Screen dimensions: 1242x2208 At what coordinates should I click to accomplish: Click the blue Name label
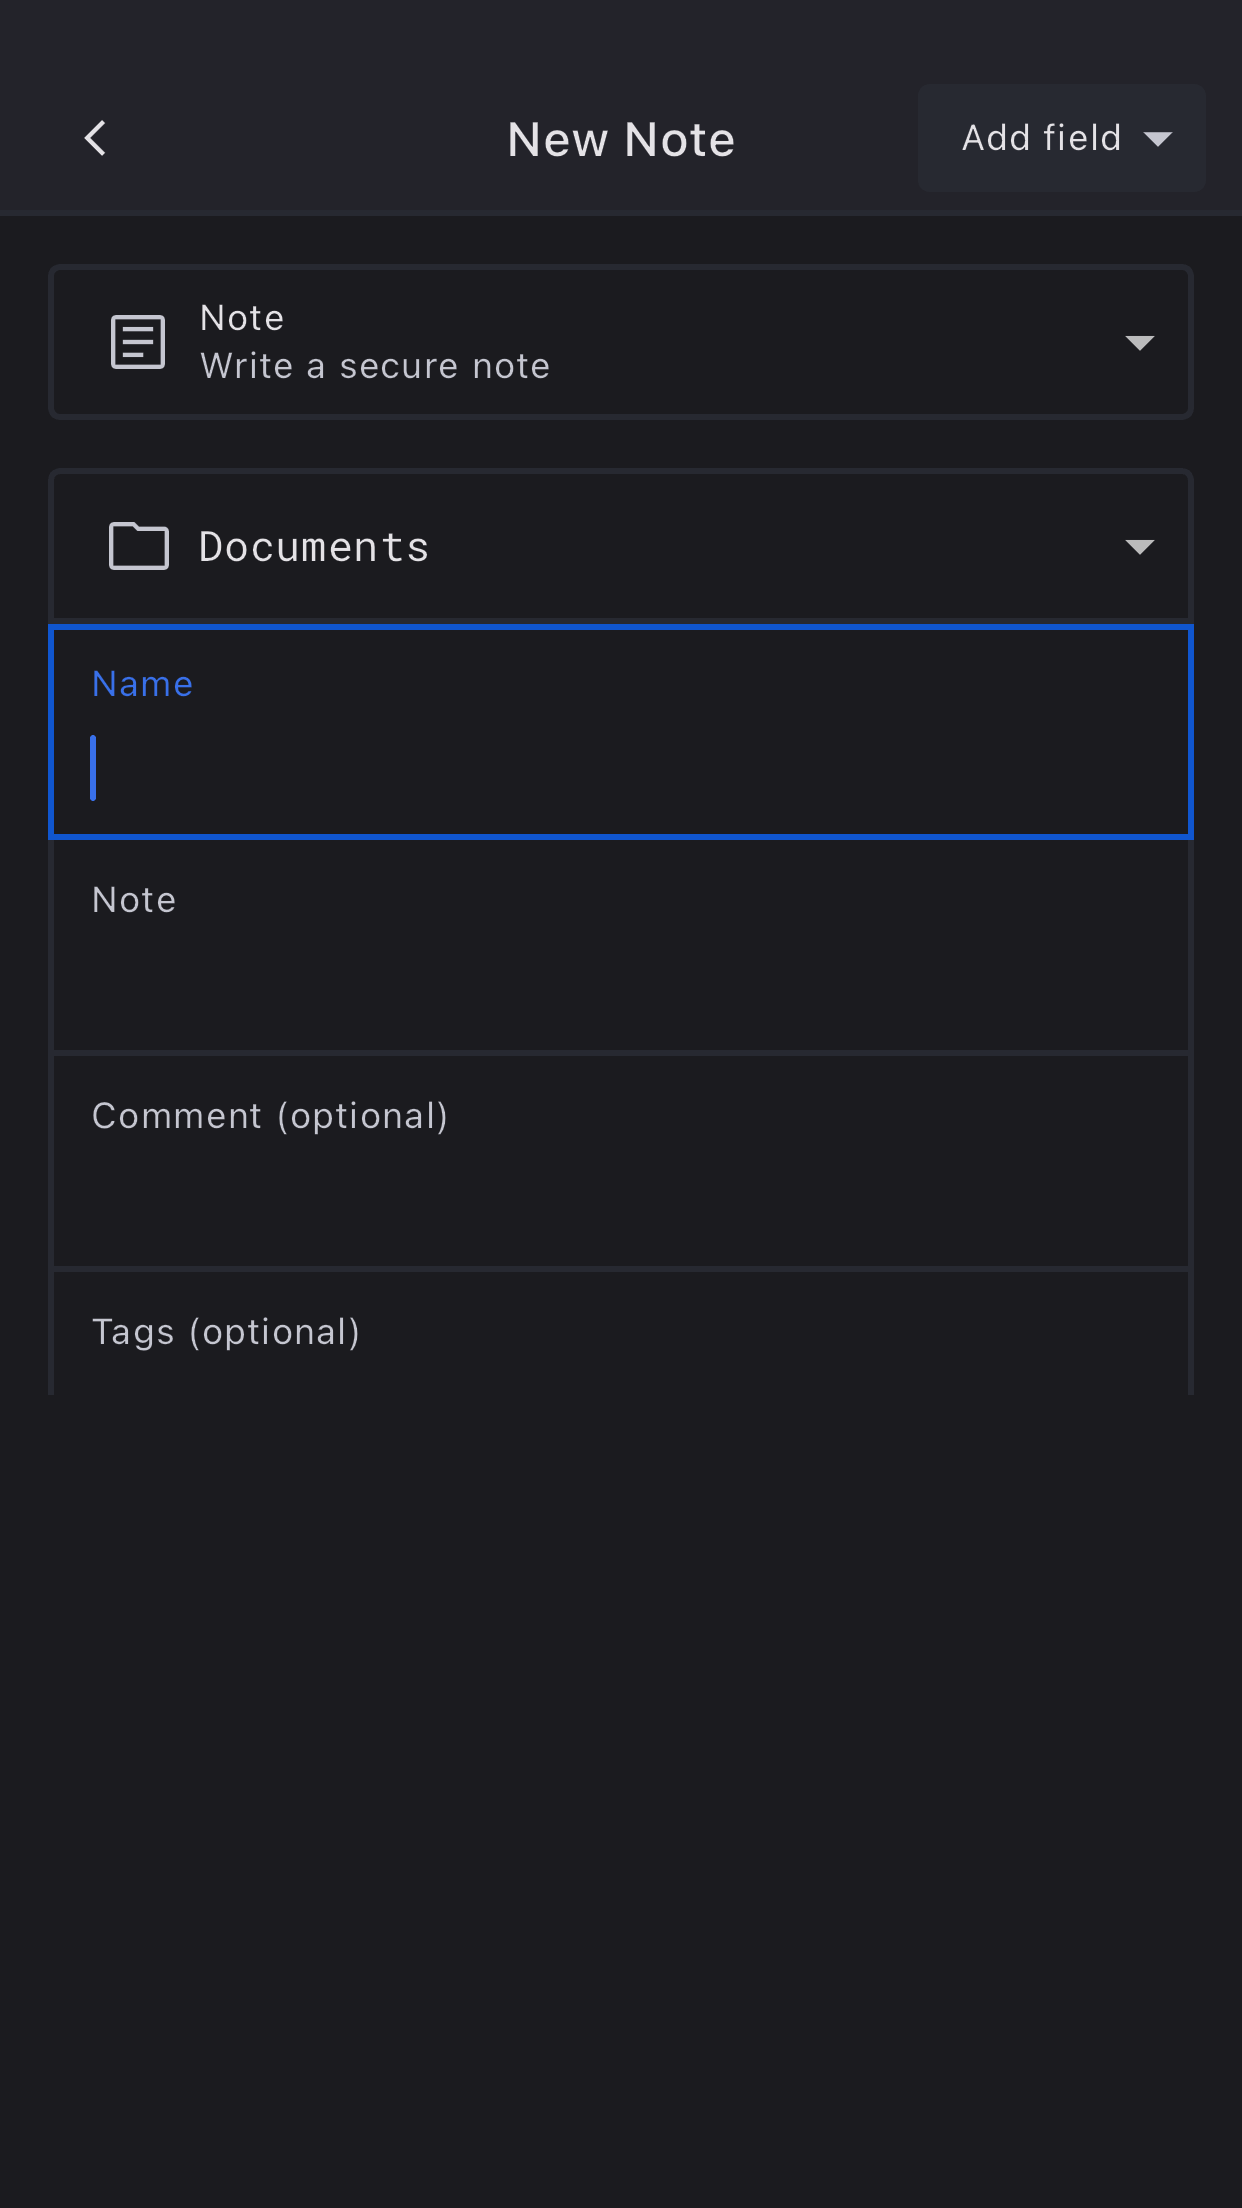point(142,684)
